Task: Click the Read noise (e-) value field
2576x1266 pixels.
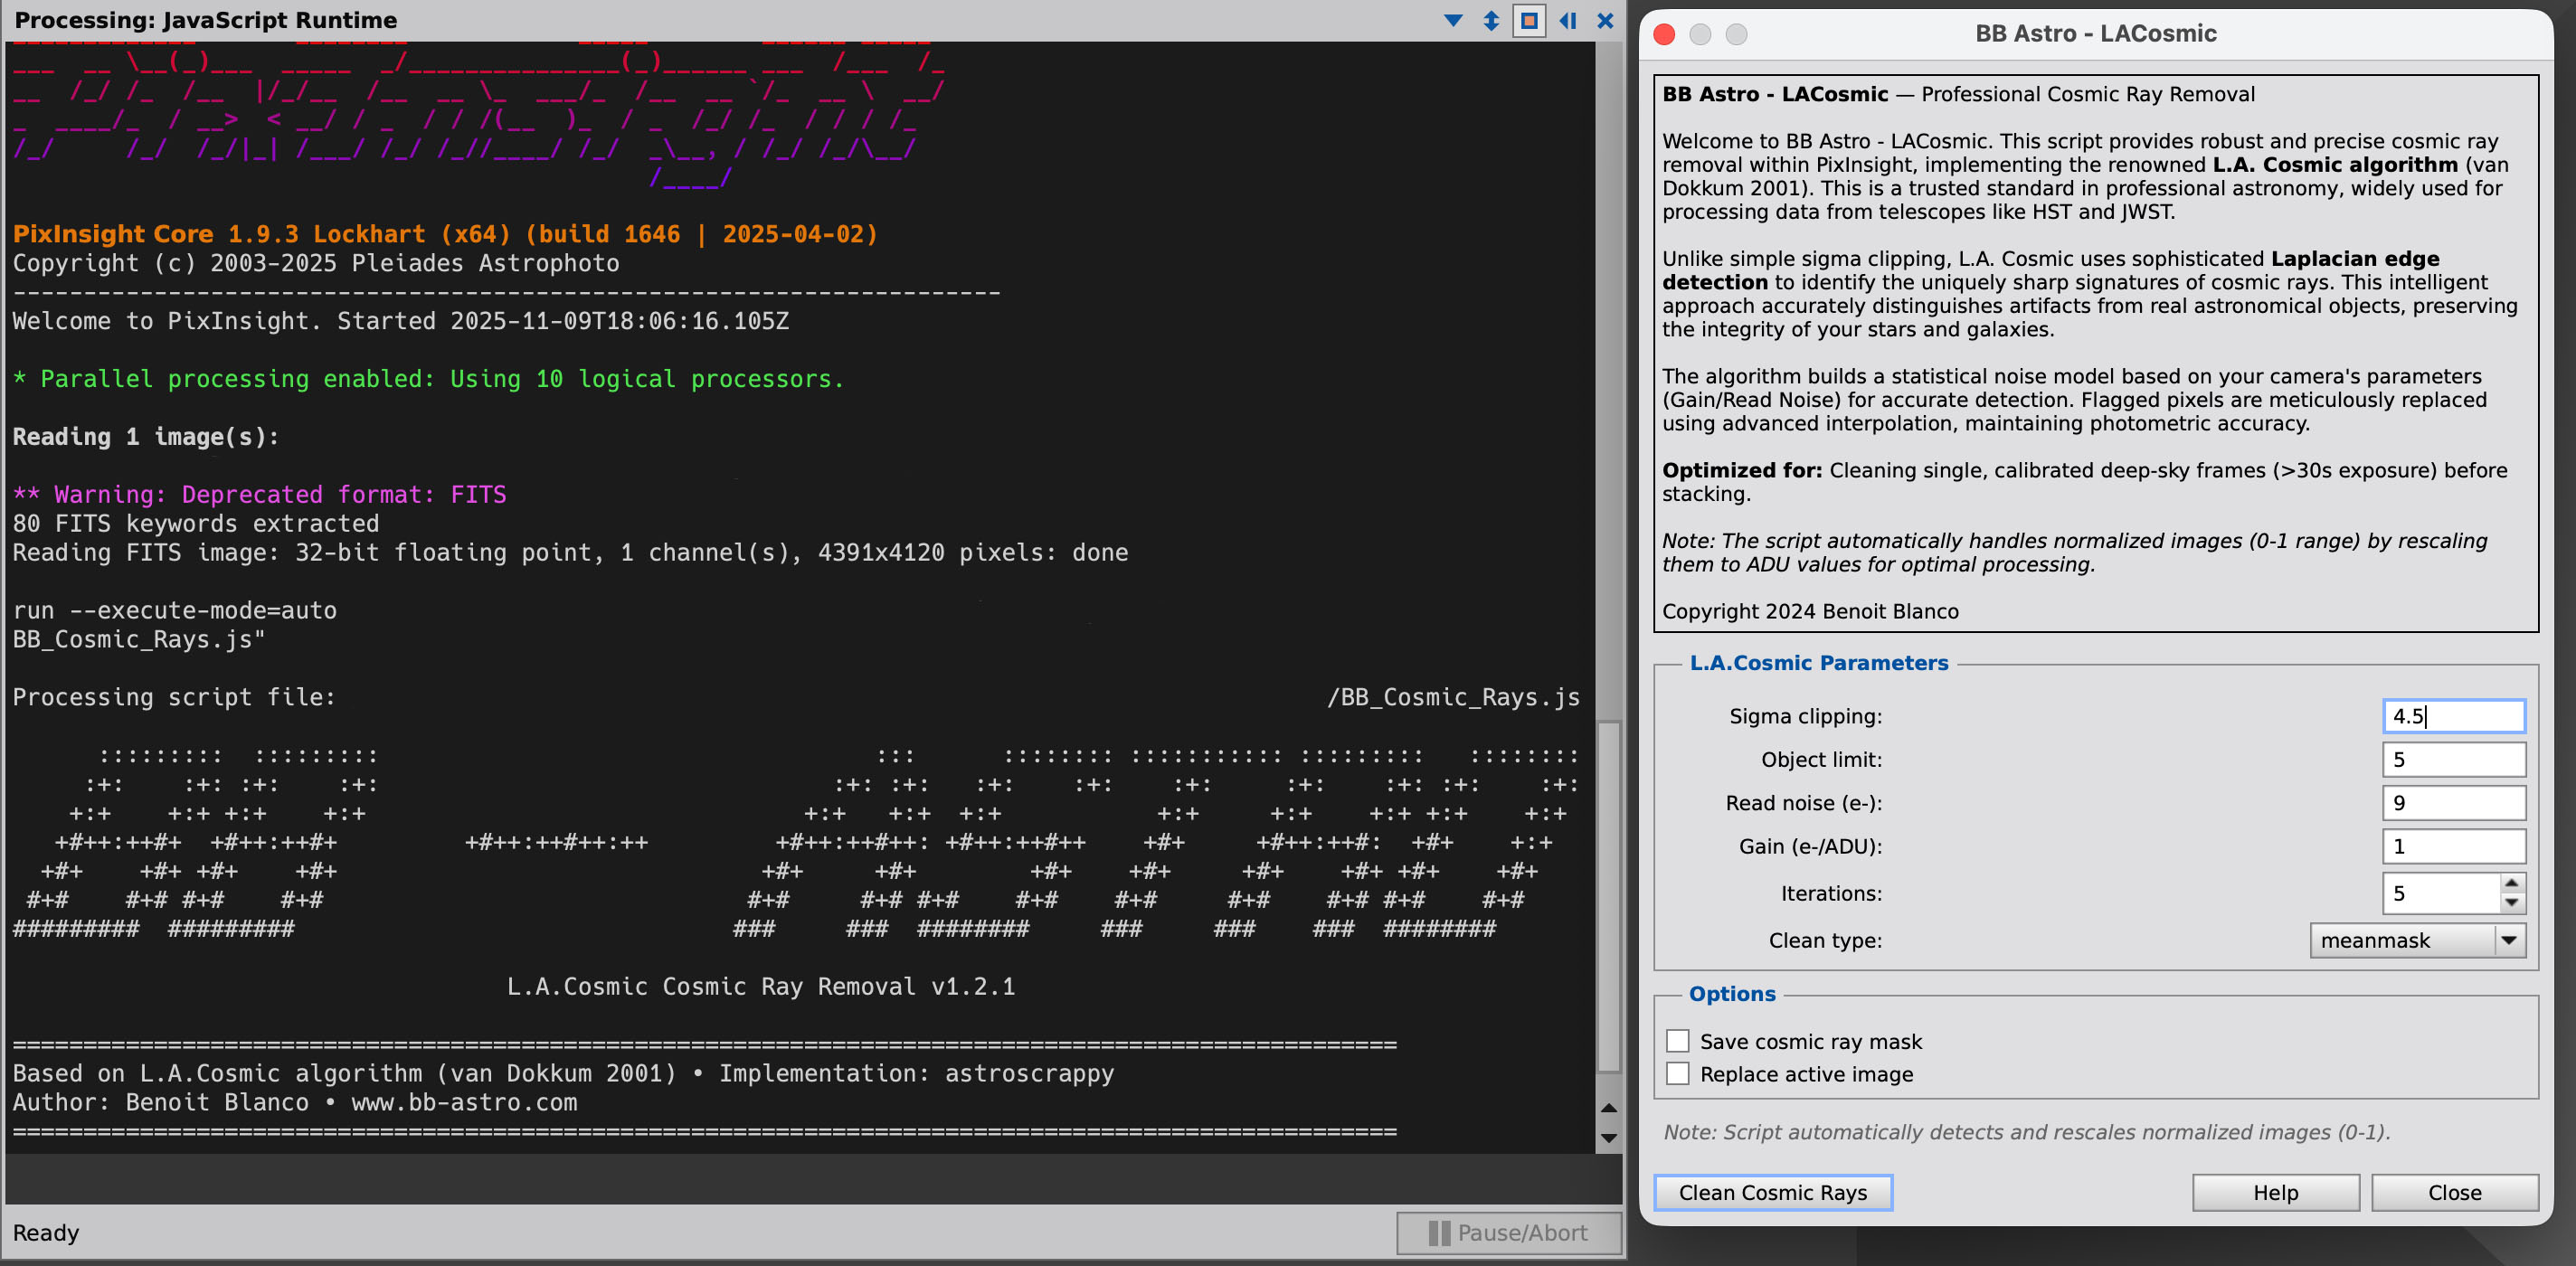Action: [x=2454, y=802]
